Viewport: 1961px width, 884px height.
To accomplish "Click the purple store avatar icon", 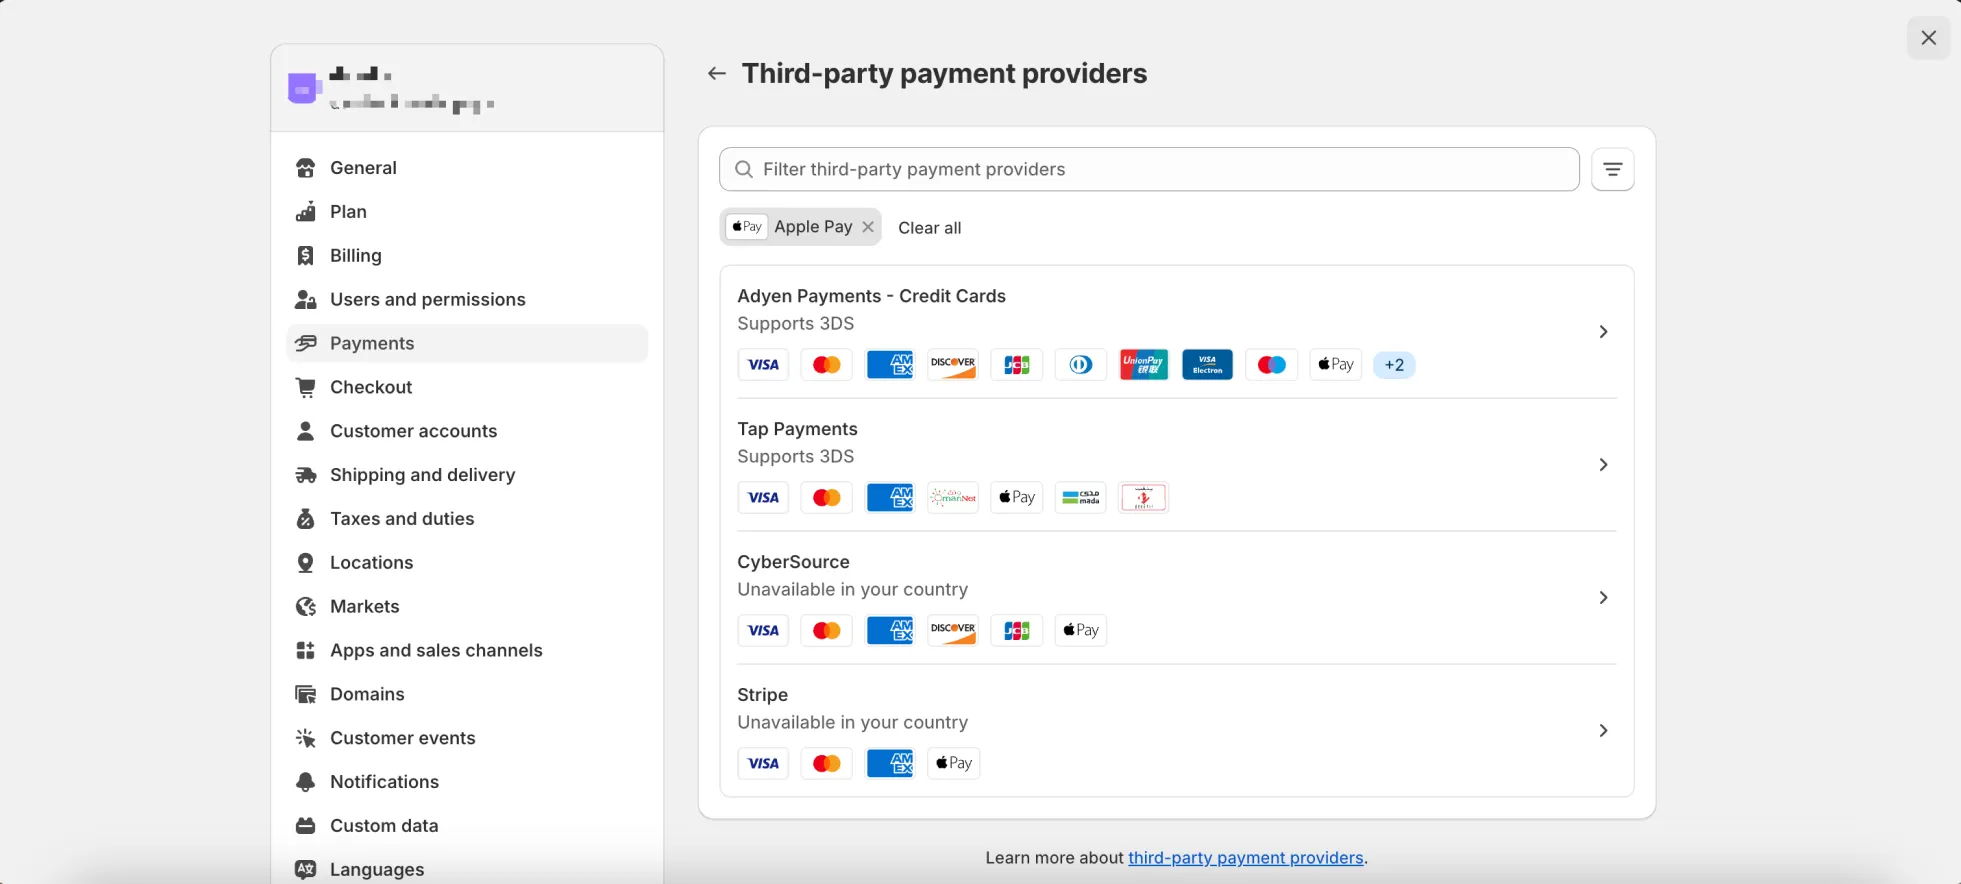I will (x=303, y=89).
